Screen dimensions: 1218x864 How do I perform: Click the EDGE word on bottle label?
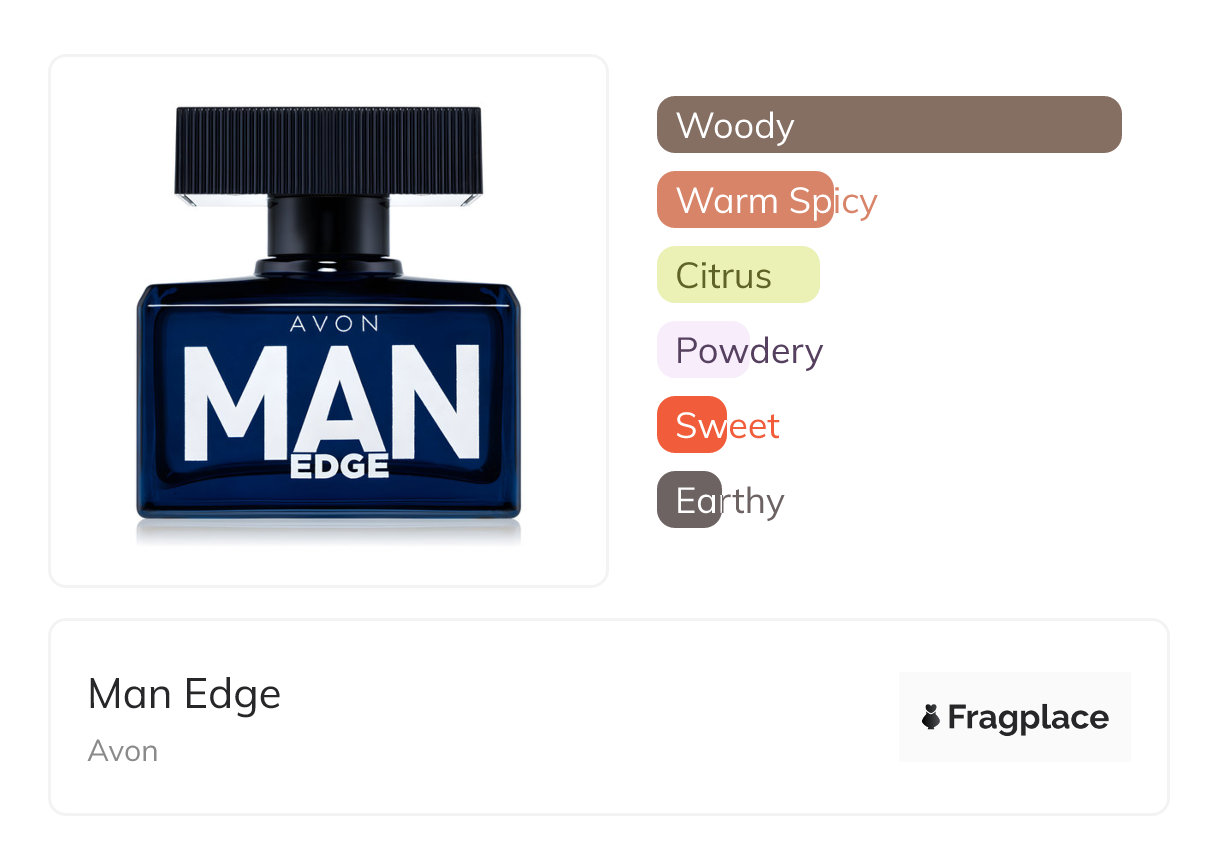pos(339,466)
